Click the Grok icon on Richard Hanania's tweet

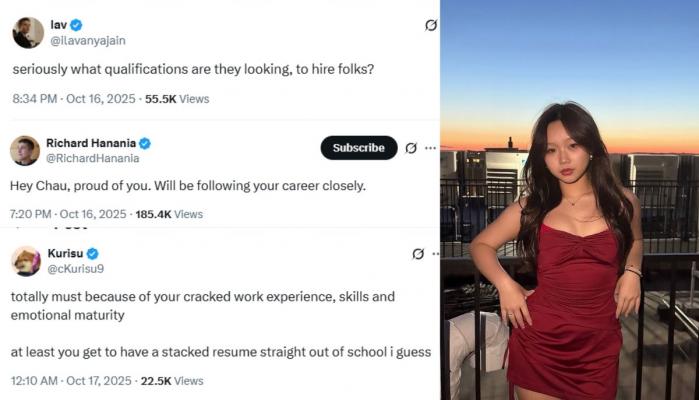[411, 148]
